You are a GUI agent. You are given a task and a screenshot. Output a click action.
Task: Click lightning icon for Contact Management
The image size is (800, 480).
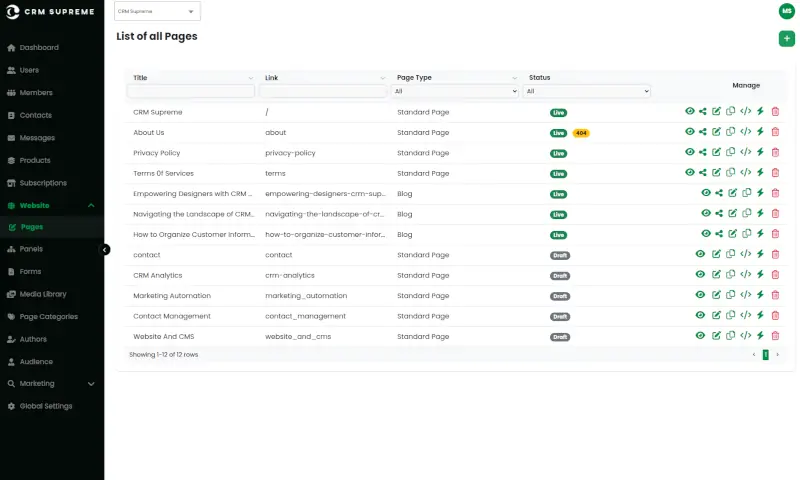coord(760,315)
